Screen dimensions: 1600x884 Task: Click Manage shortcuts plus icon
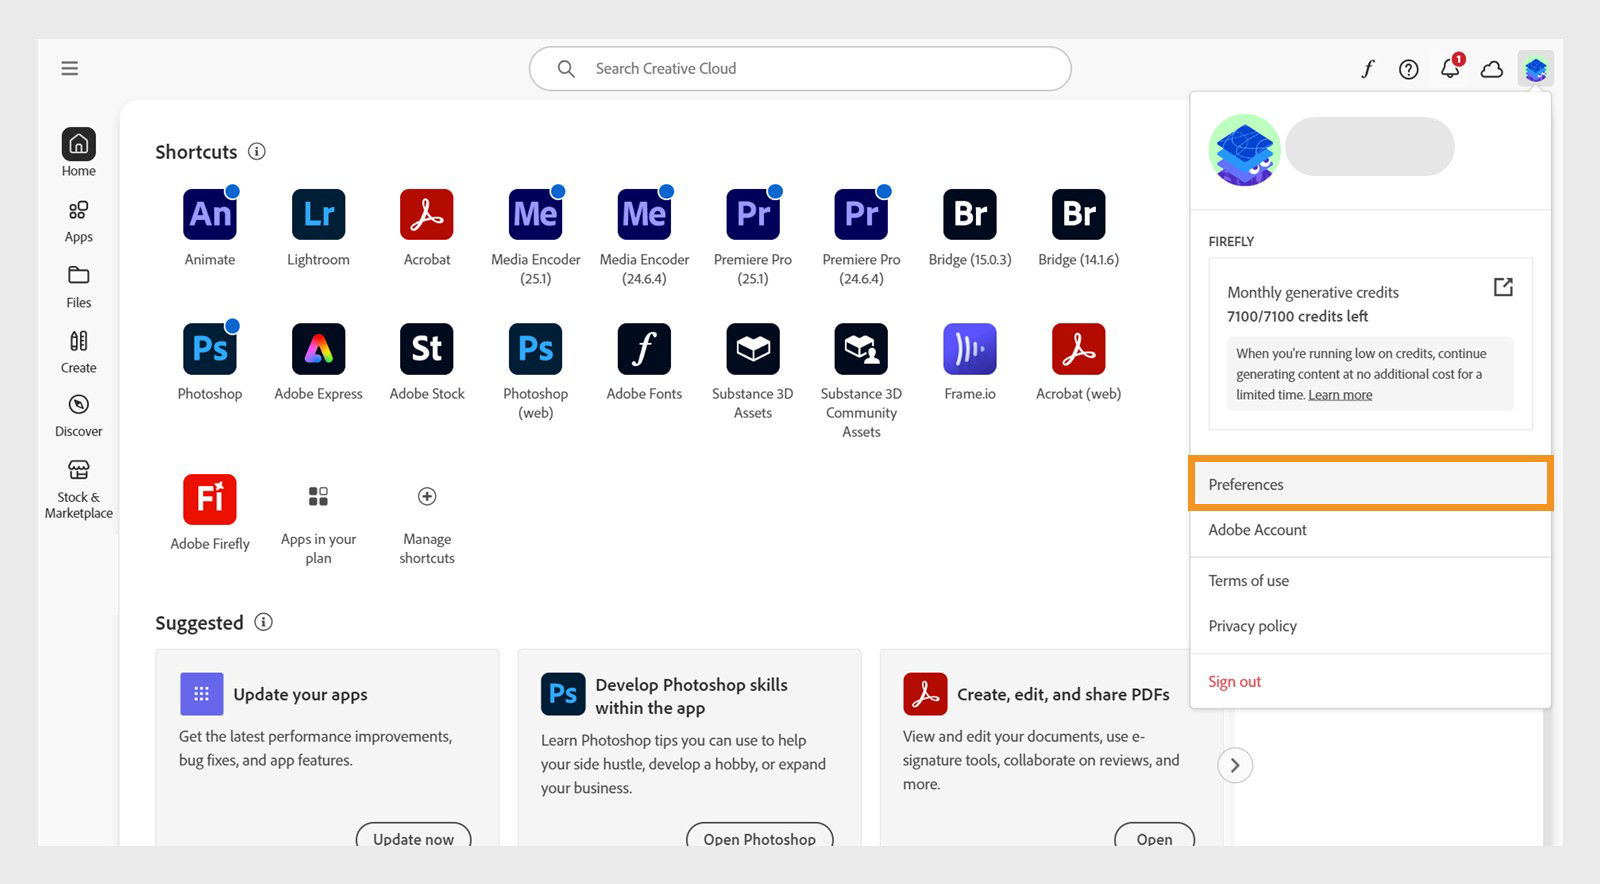[427, 497]
